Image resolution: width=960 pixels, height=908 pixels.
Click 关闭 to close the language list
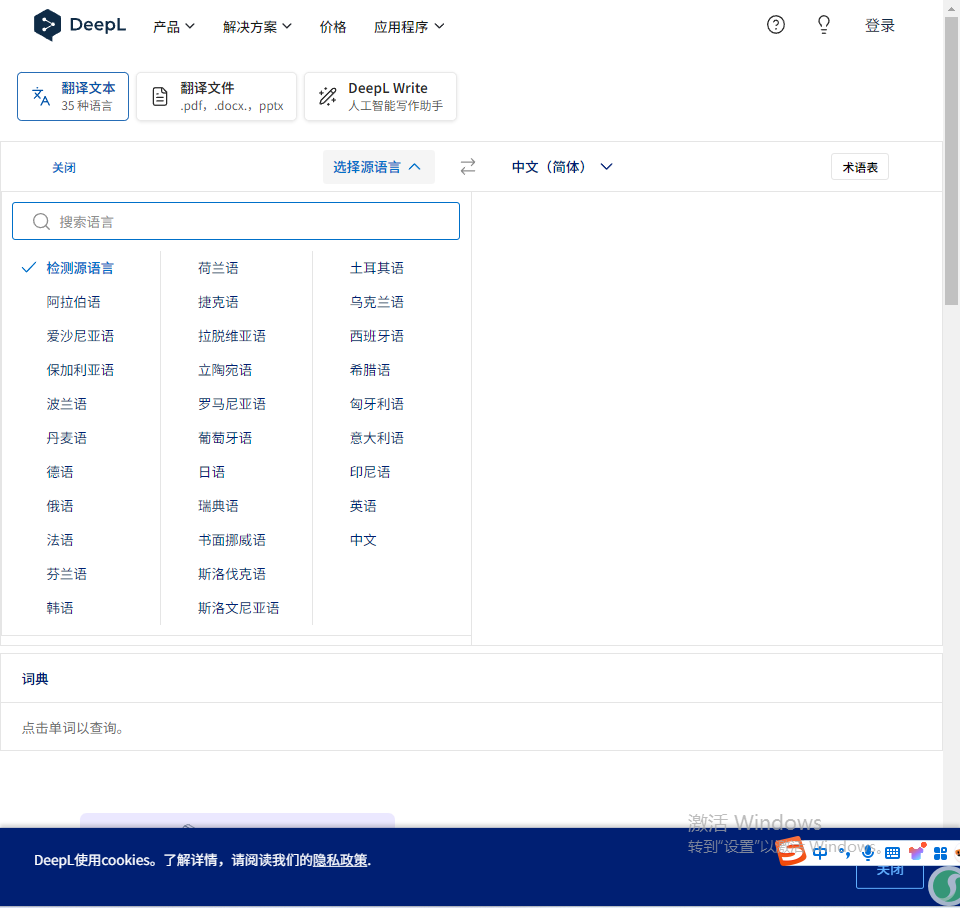(64, 167)
